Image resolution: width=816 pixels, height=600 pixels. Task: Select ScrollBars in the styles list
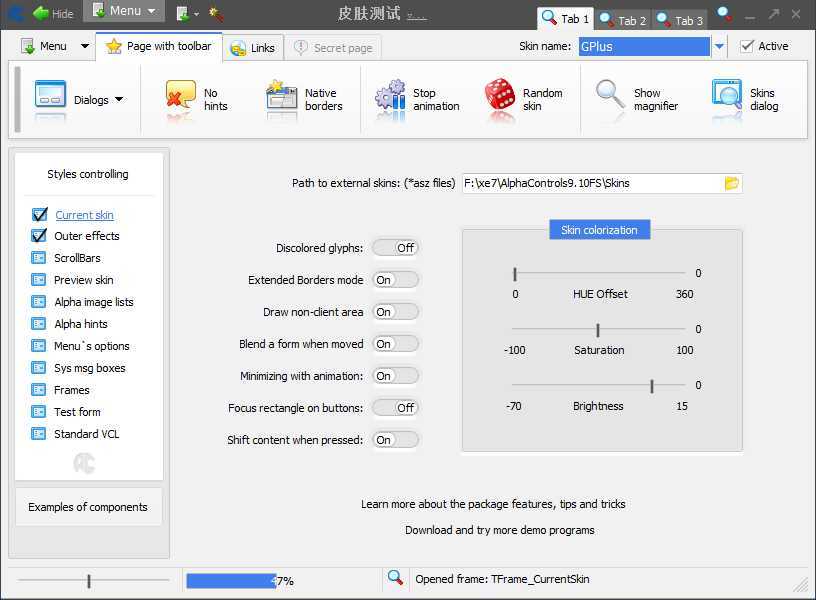pos(77,258)
